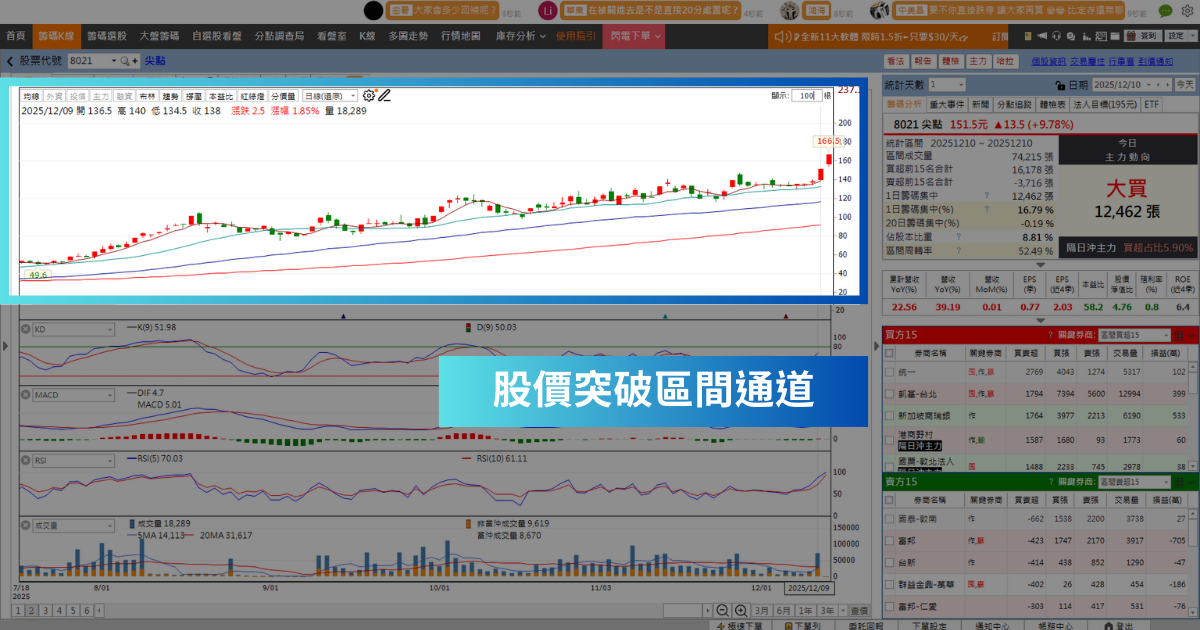Toggle 均線 indicator button
The height and width of the screenshot is (630, 1200).
(31, 96)
